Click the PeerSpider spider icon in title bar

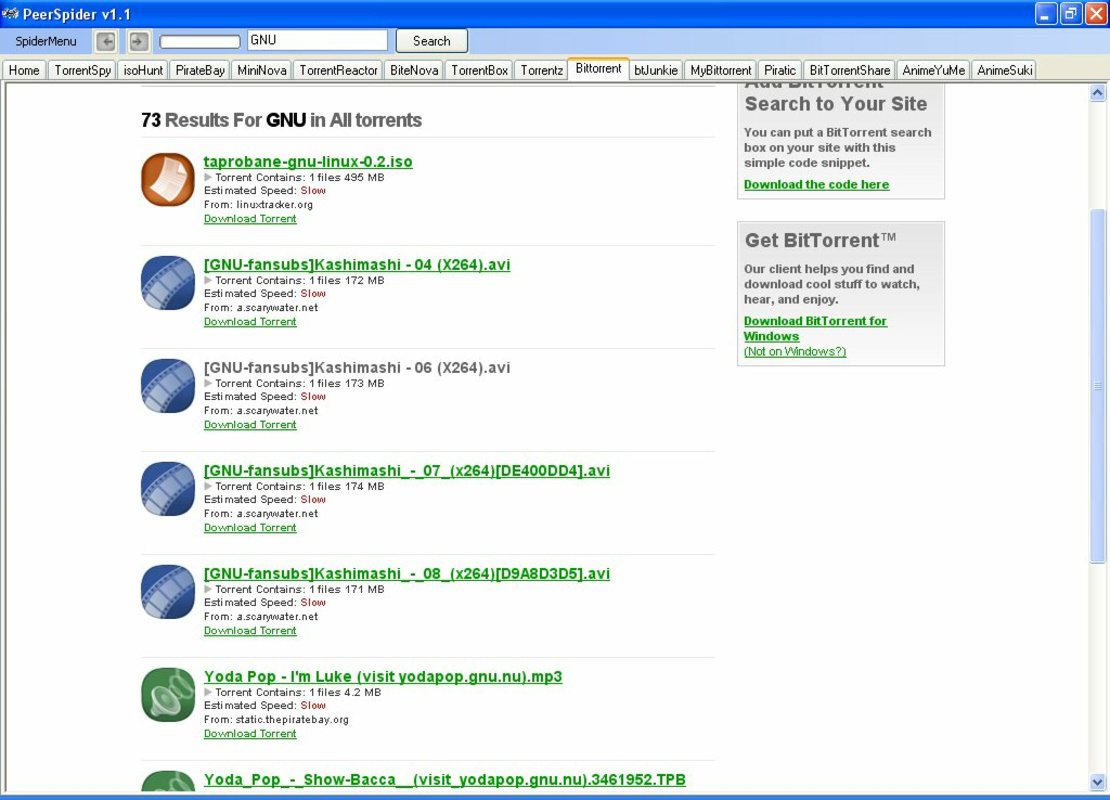coord(10,13)
